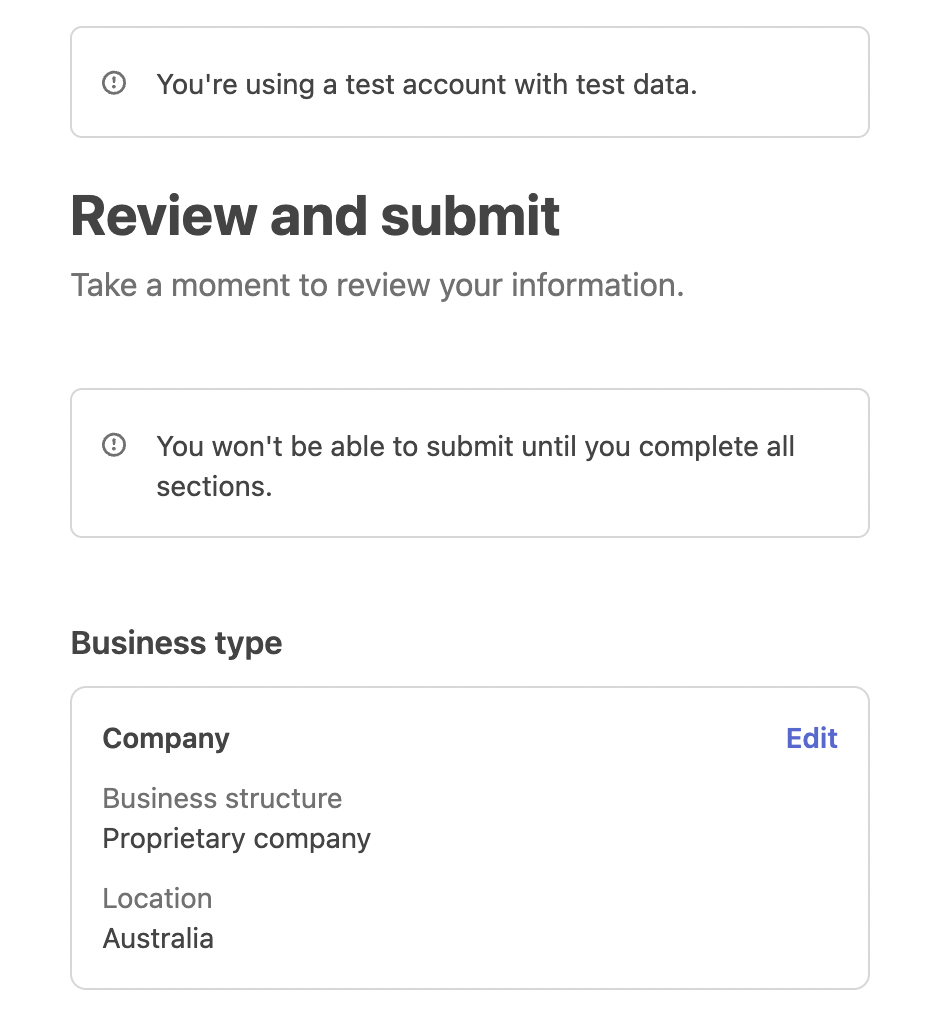Click inside the Company details card
Image resolution: width=934 pixels, height=1034 pixels.
[470, 837]
